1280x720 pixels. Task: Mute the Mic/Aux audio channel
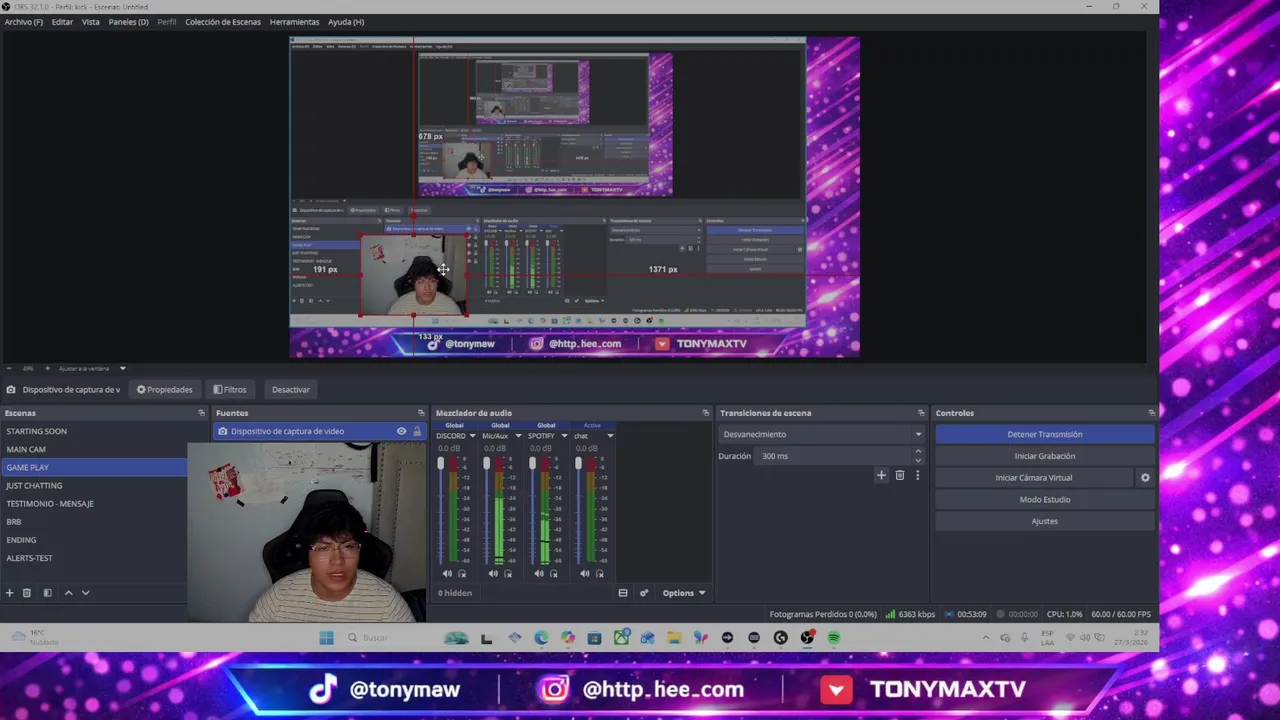tap(493, 574)
